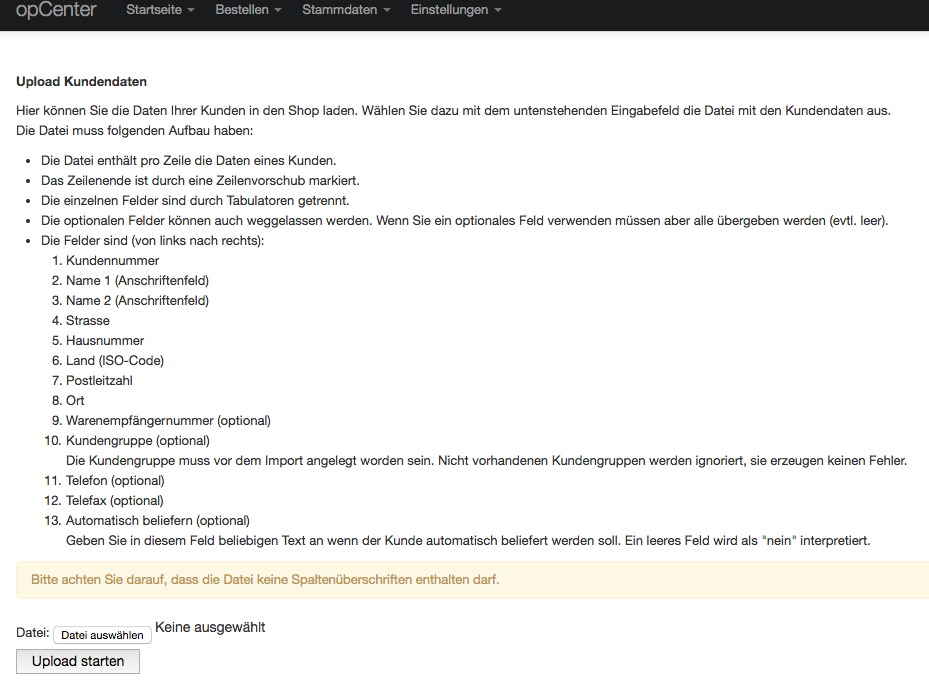Expand the caret next to Stammdaten
This screenshot has width=929, height=686.
coord(386,11)
